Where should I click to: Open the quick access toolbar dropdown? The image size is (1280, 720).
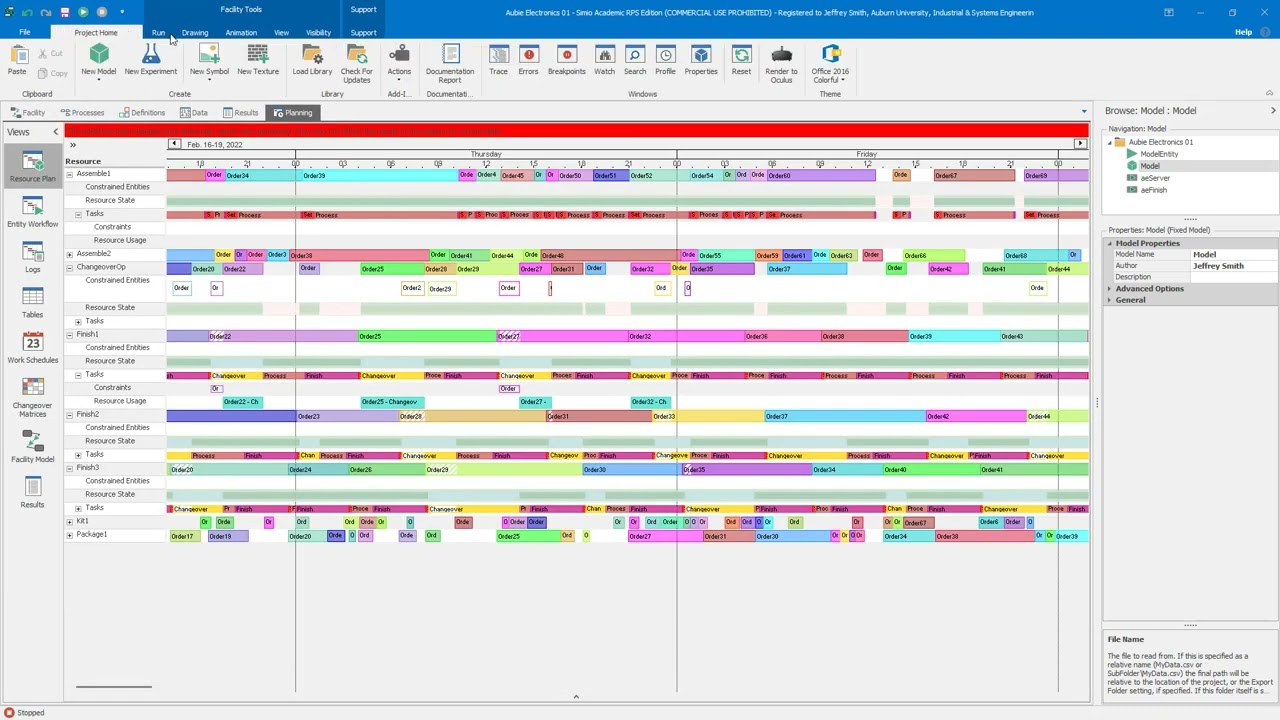coord(122,12)
